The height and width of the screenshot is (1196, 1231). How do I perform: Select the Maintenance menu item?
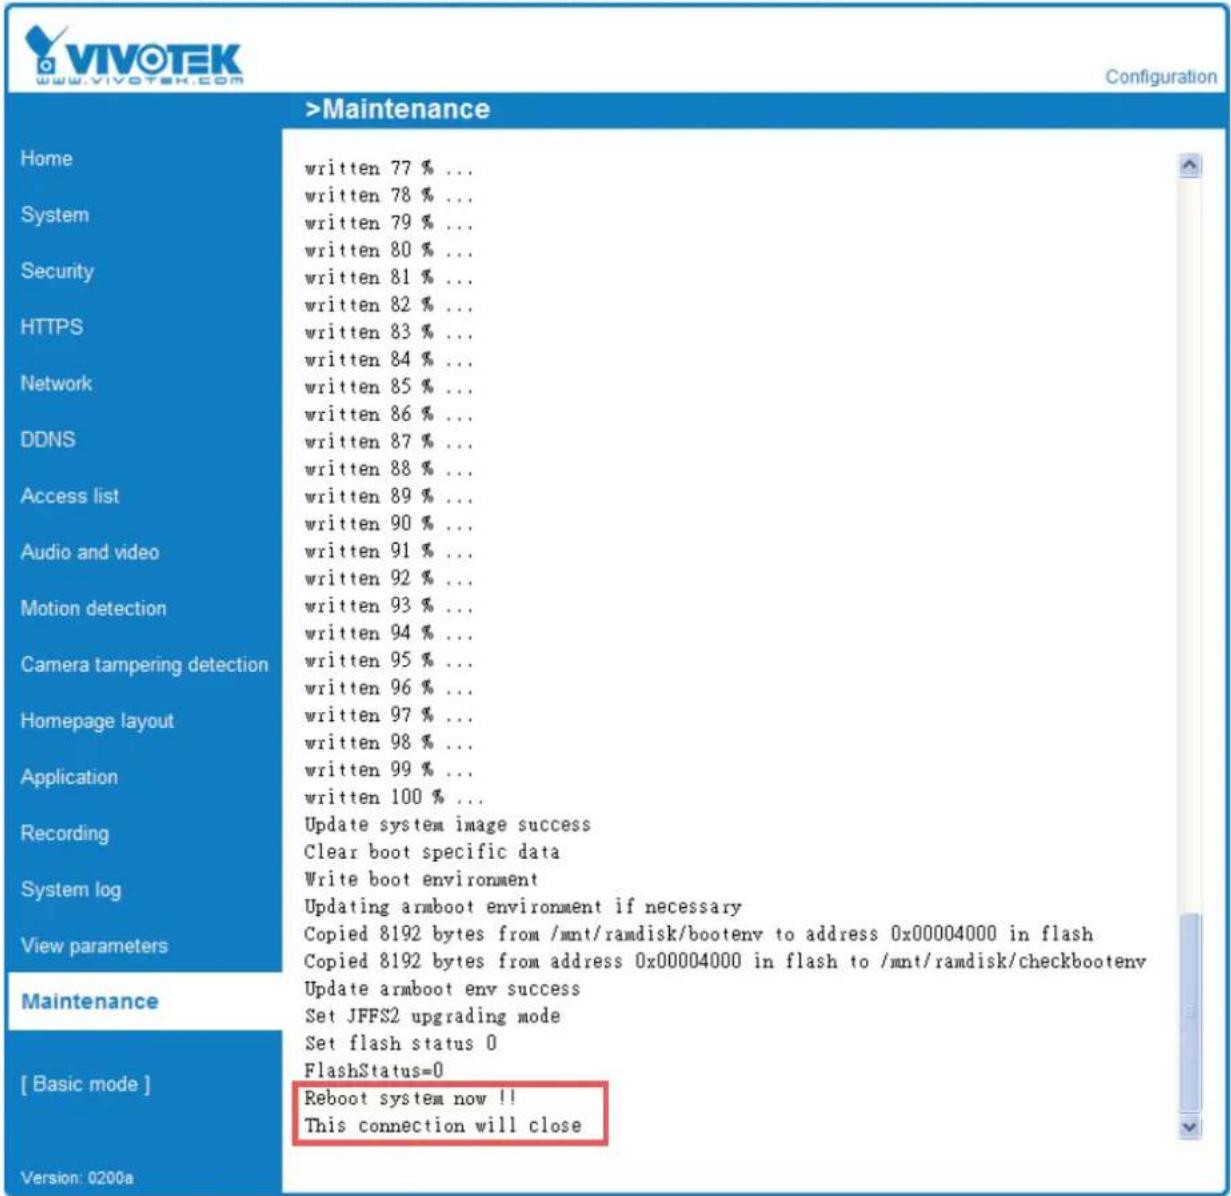90,1001
